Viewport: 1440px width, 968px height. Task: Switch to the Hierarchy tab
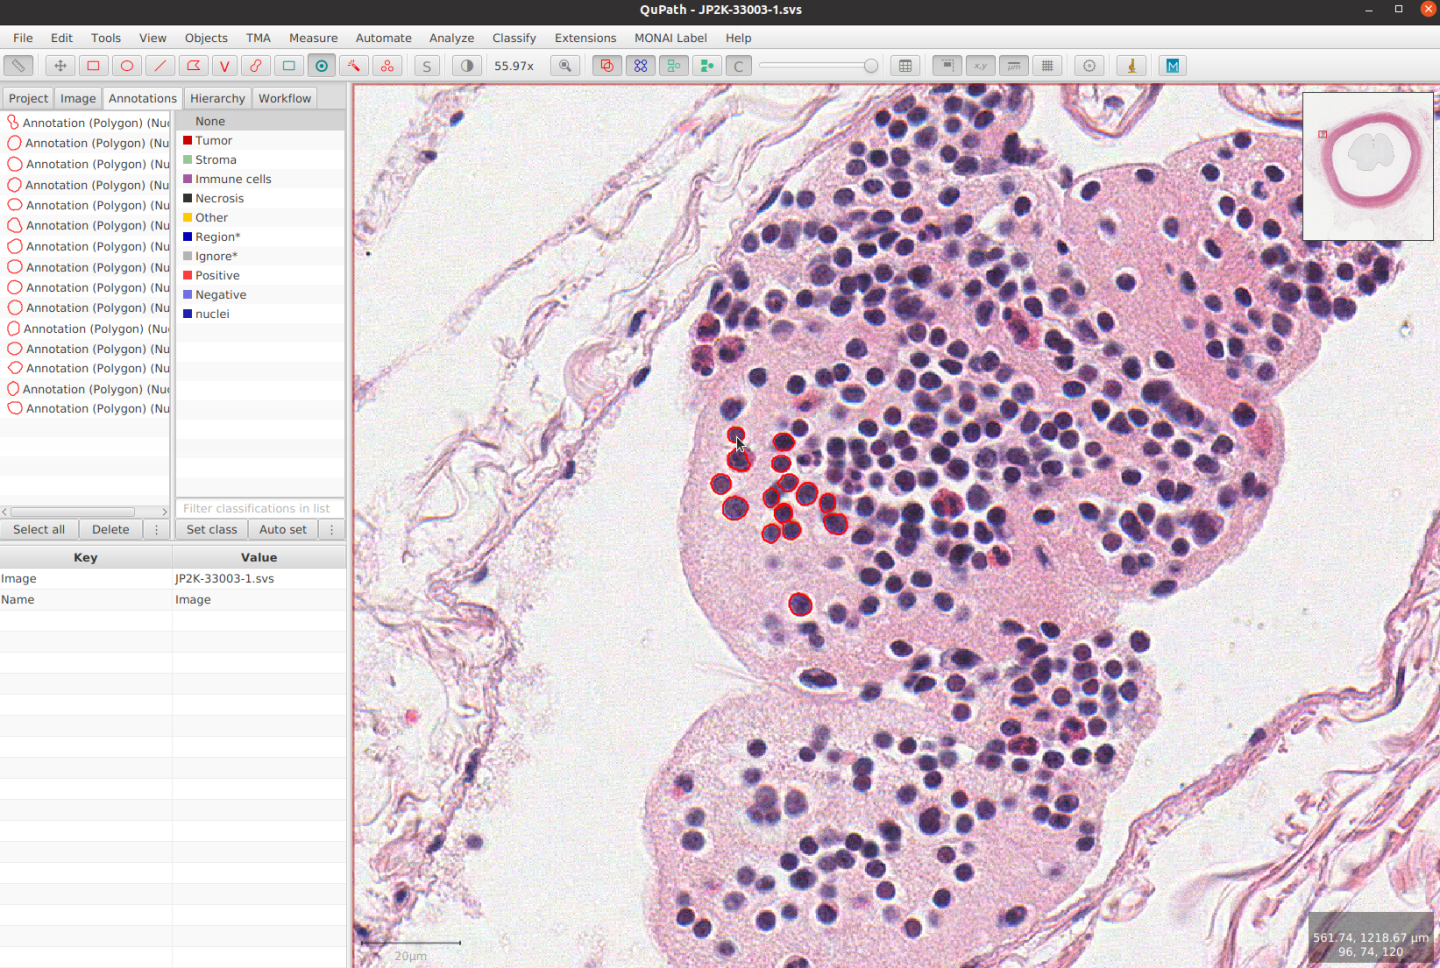[x=217, y=98]
